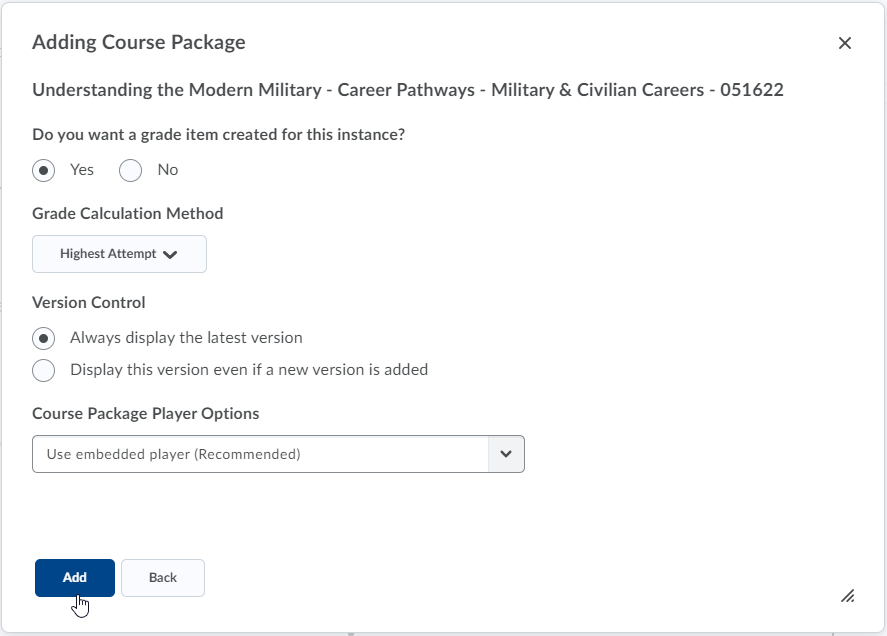
Task: Choose Display this version even if new added
Action: [x=44, y=371]
